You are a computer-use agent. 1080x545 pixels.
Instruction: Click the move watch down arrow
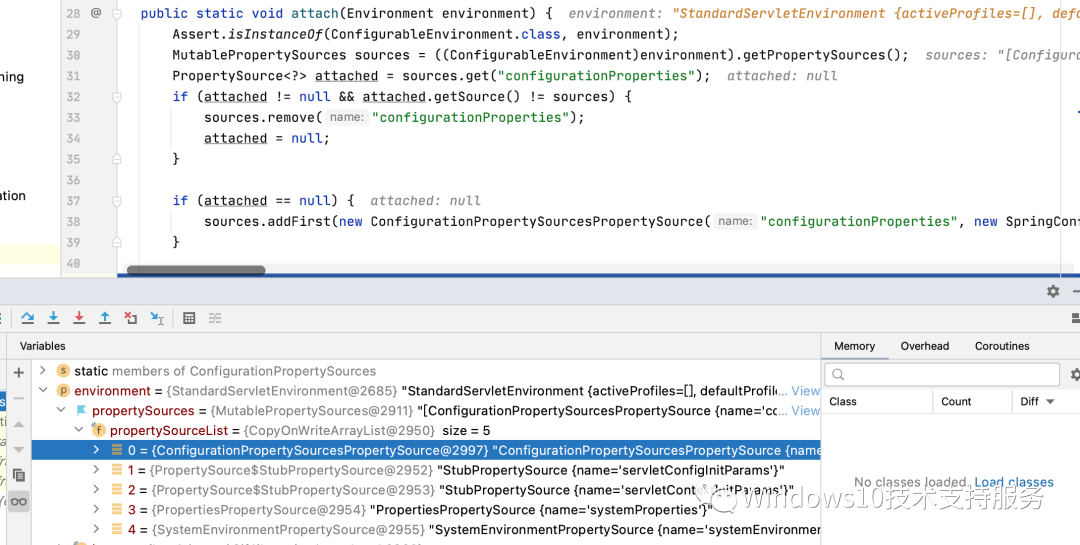19,449
